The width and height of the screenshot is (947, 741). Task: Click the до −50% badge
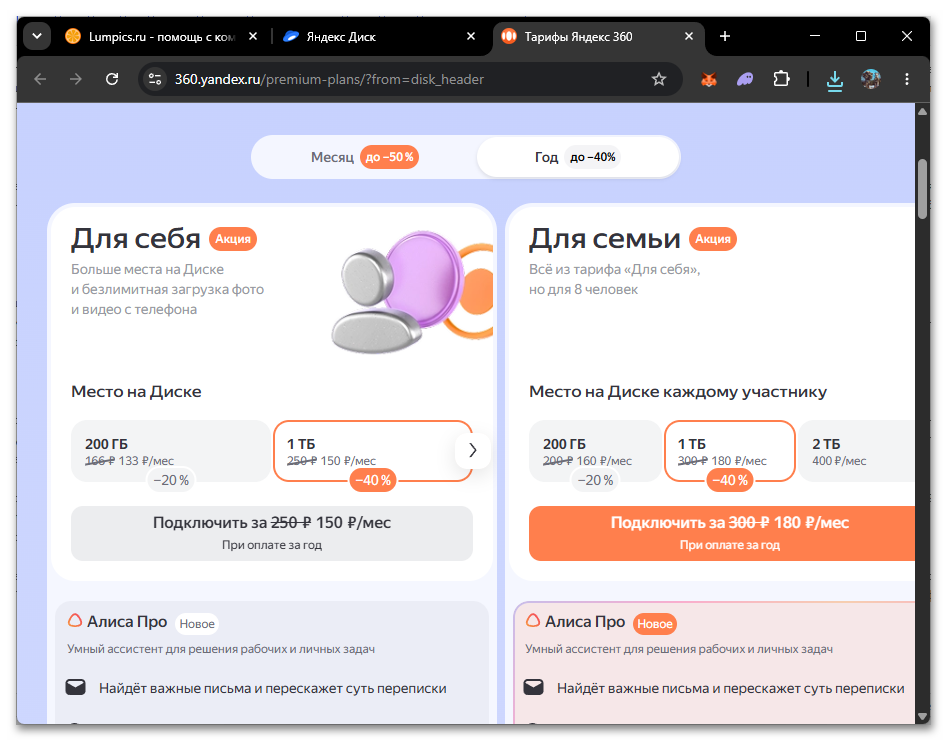coord(390,157)
